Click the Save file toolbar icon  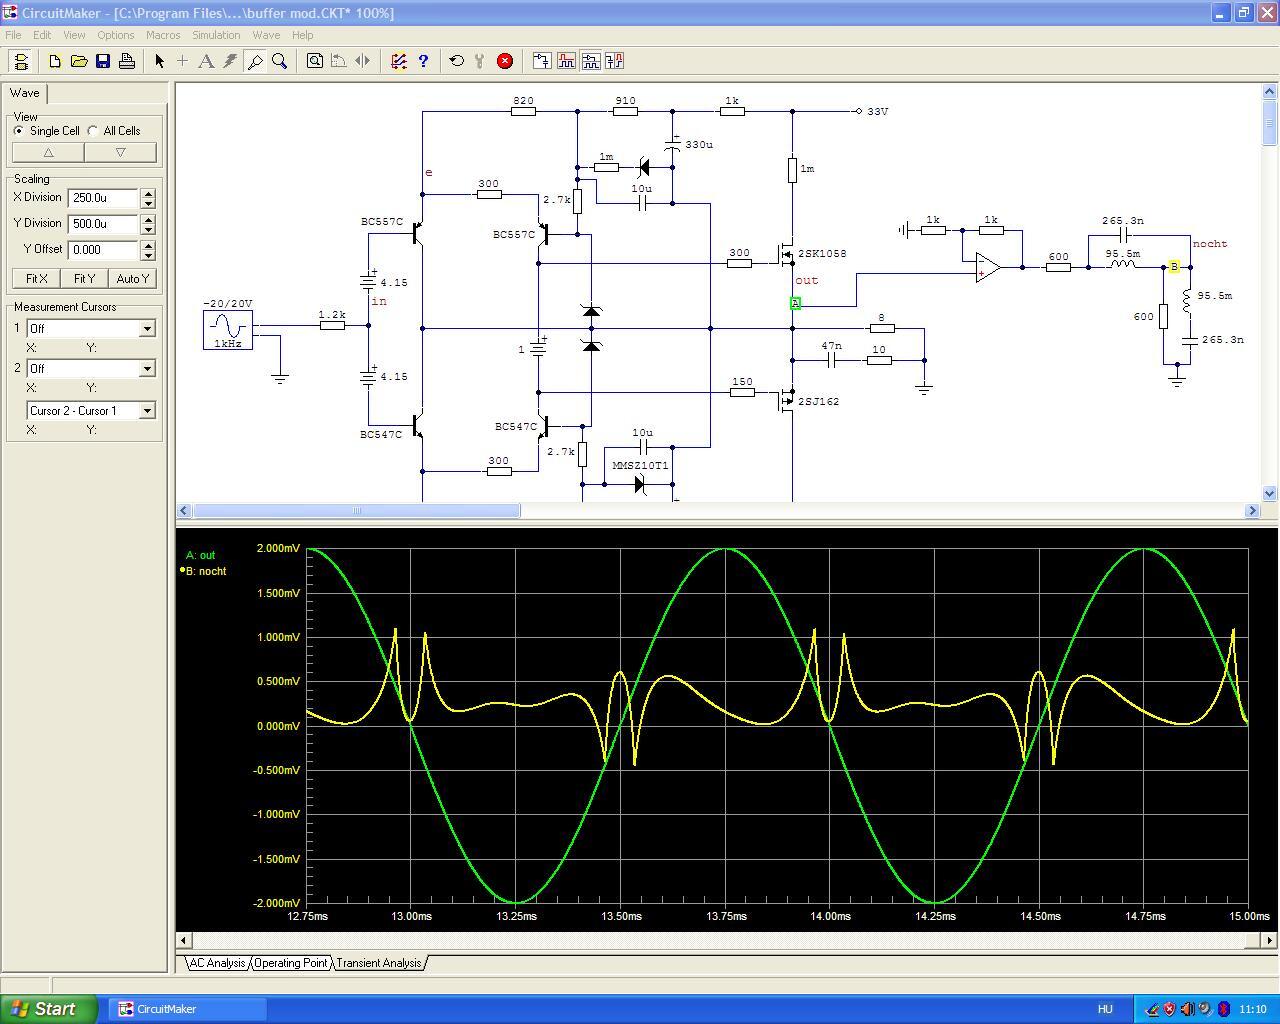click(x=103, y=61)
